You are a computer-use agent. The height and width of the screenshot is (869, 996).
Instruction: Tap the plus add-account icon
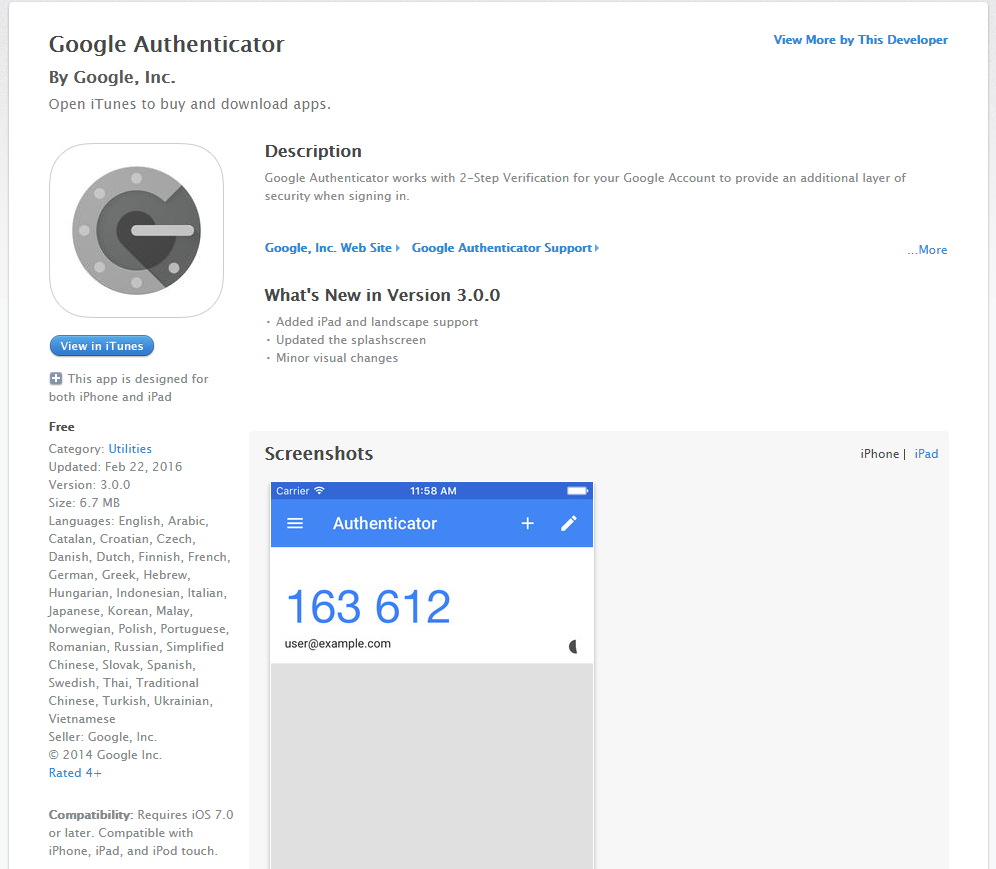point(527,523)
